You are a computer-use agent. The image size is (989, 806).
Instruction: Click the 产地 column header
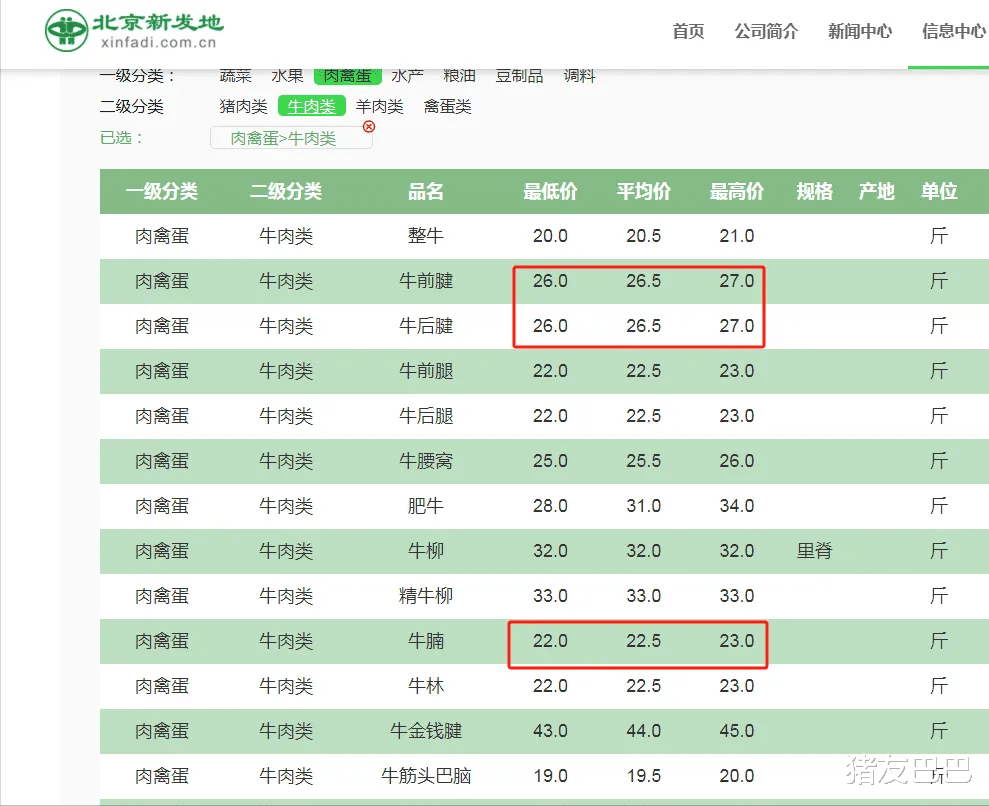(877, 191)
